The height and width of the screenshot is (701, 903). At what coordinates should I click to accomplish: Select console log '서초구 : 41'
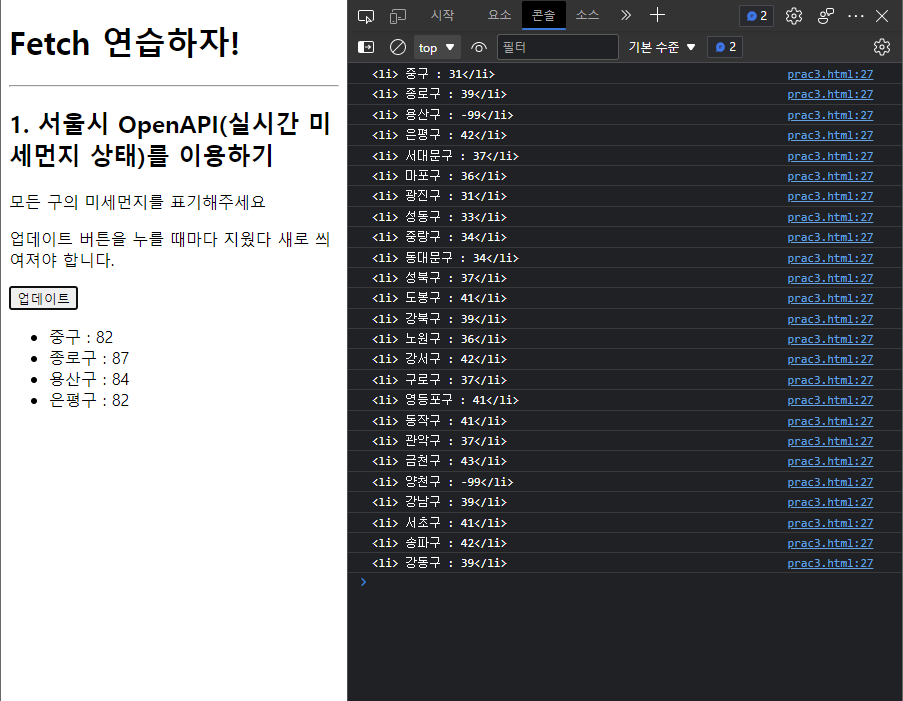click(439, 523)
